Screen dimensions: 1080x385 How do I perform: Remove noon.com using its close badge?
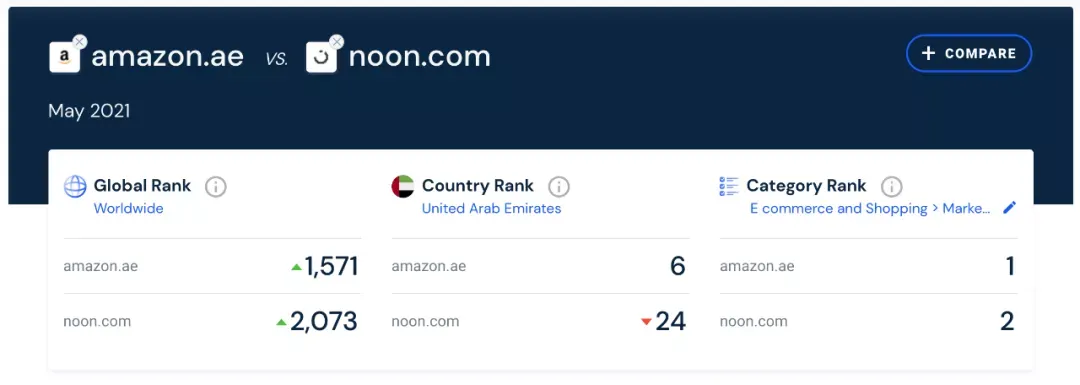point(336,42)
